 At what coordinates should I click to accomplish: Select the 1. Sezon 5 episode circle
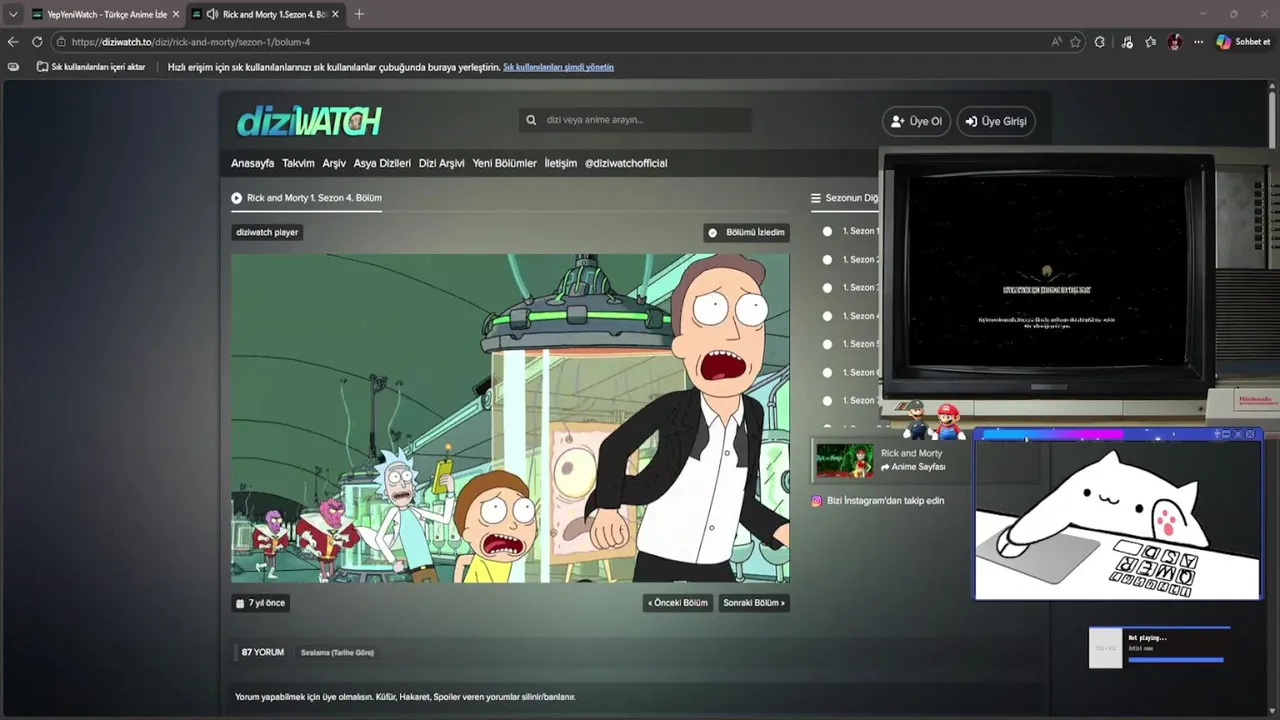point(827,344)
